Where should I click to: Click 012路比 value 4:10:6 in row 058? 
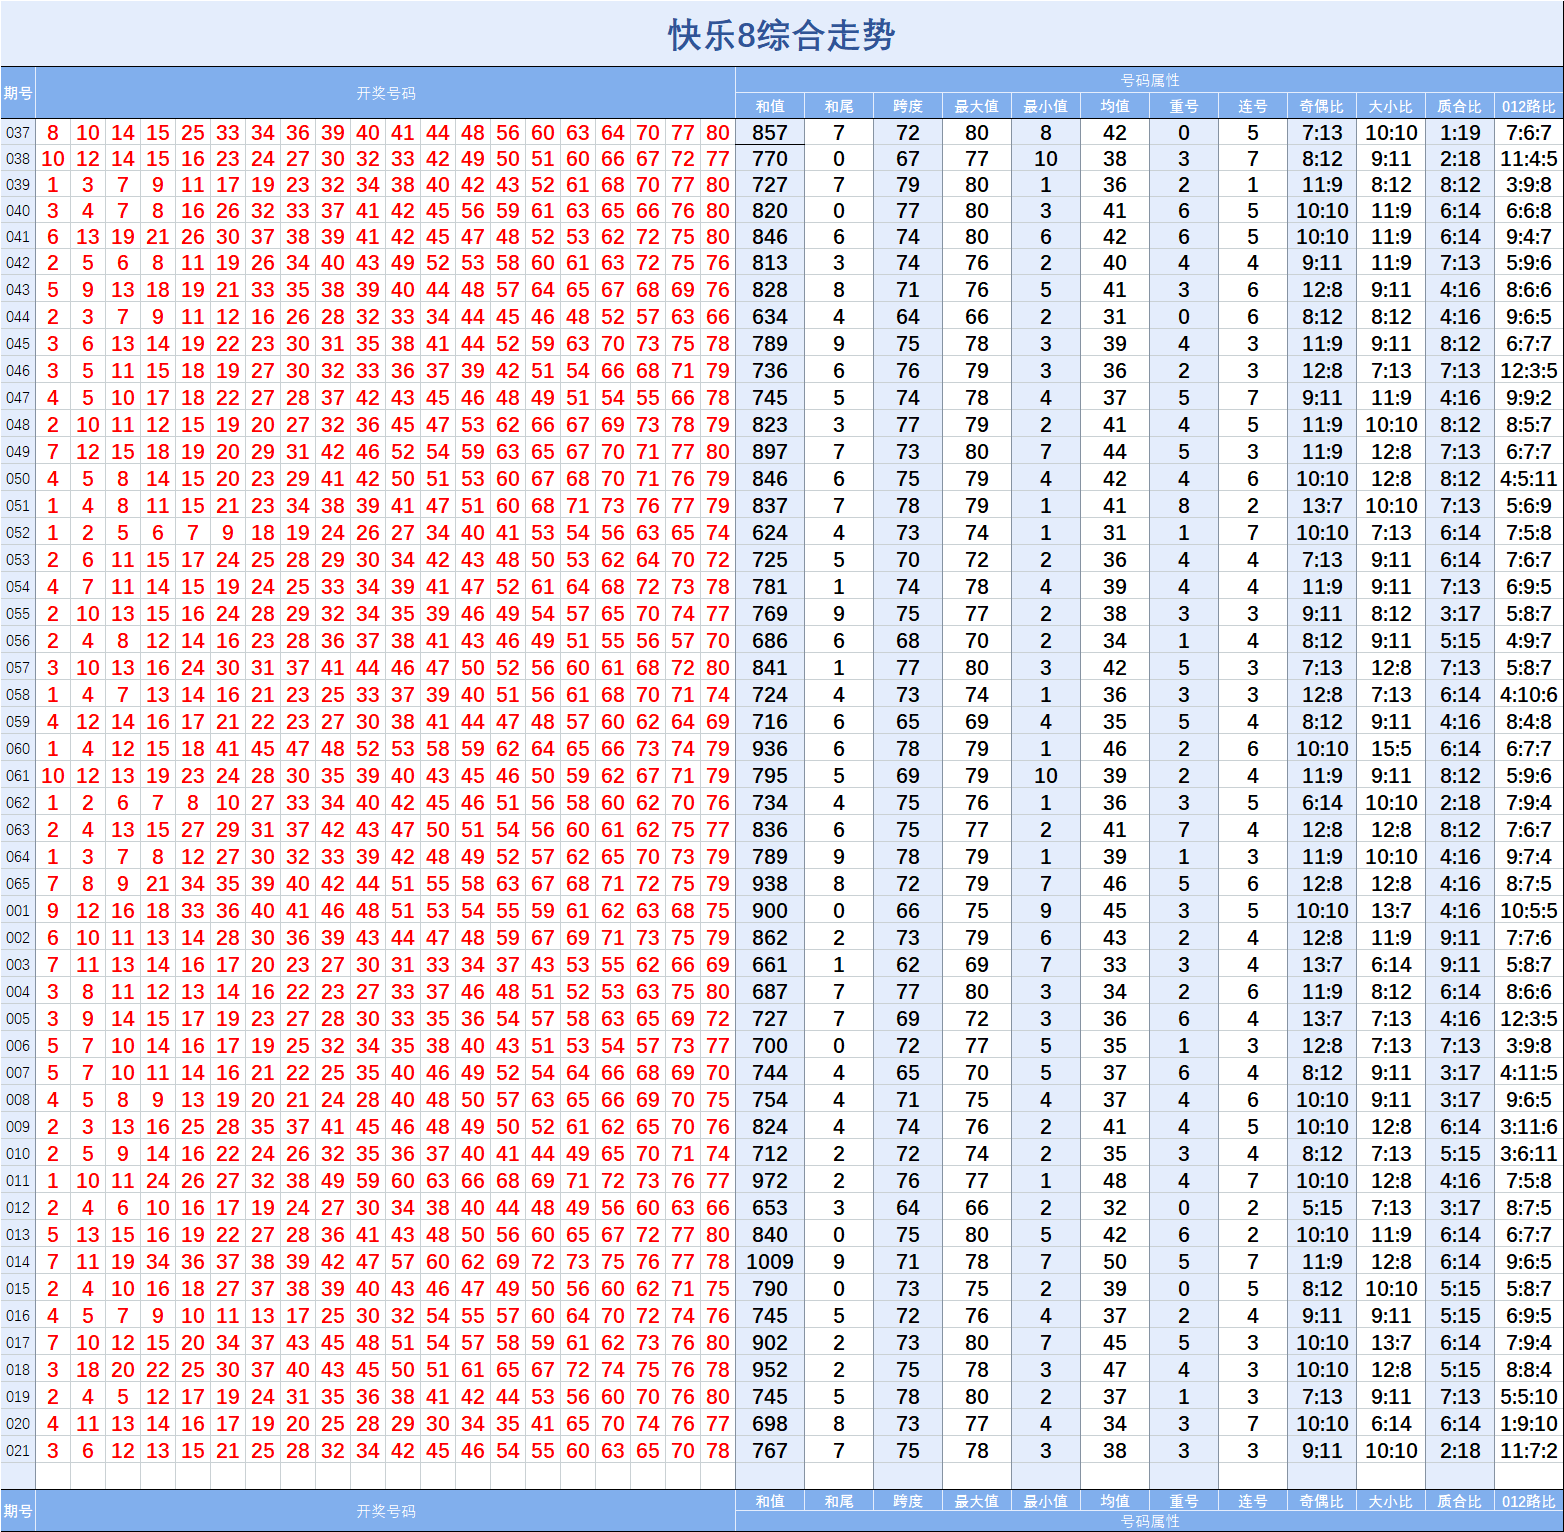[1529, 695]
